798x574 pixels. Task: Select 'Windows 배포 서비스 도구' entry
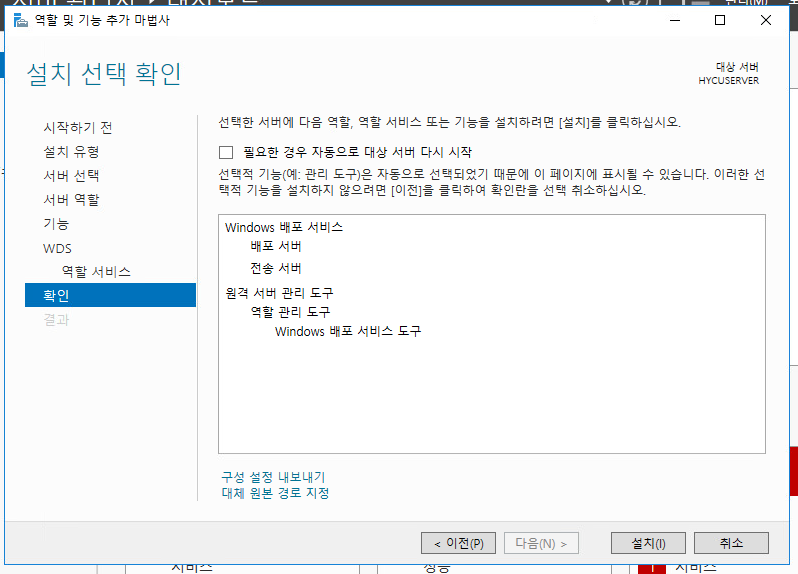pos(348,331)
